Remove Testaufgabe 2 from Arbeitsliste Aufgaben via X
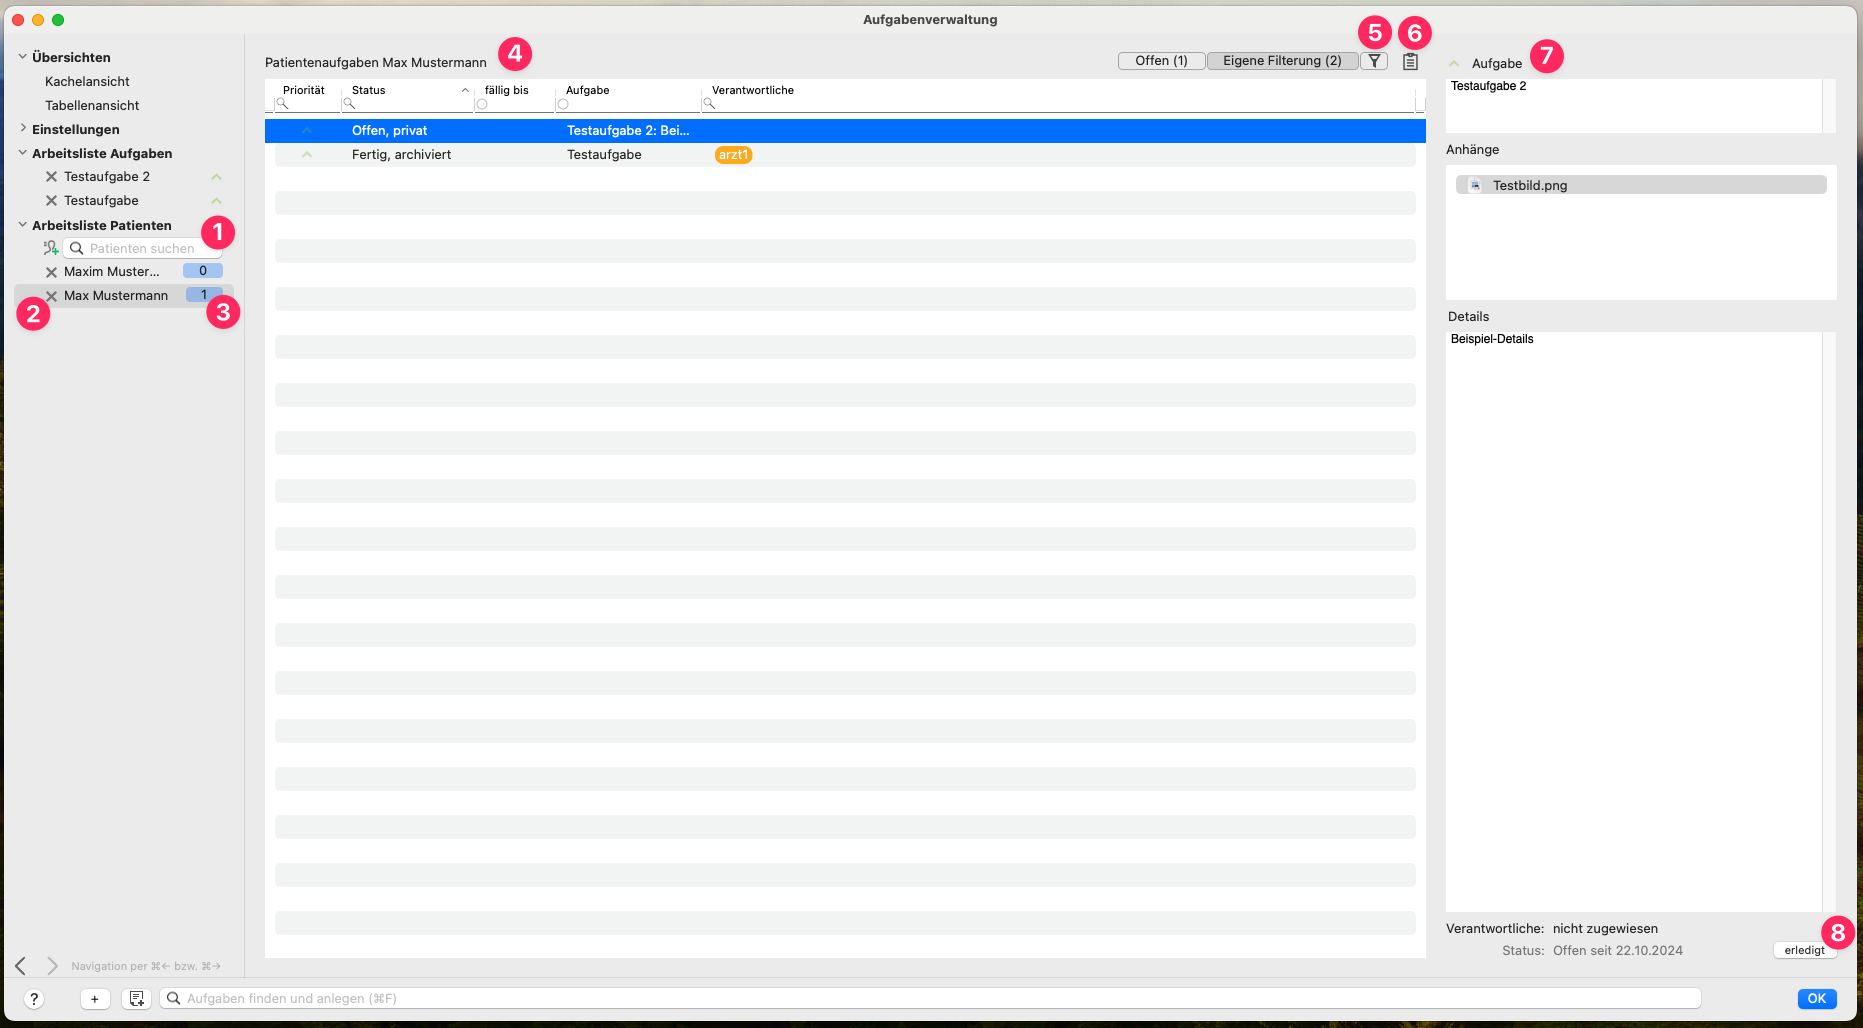 [x=51, y=177]
